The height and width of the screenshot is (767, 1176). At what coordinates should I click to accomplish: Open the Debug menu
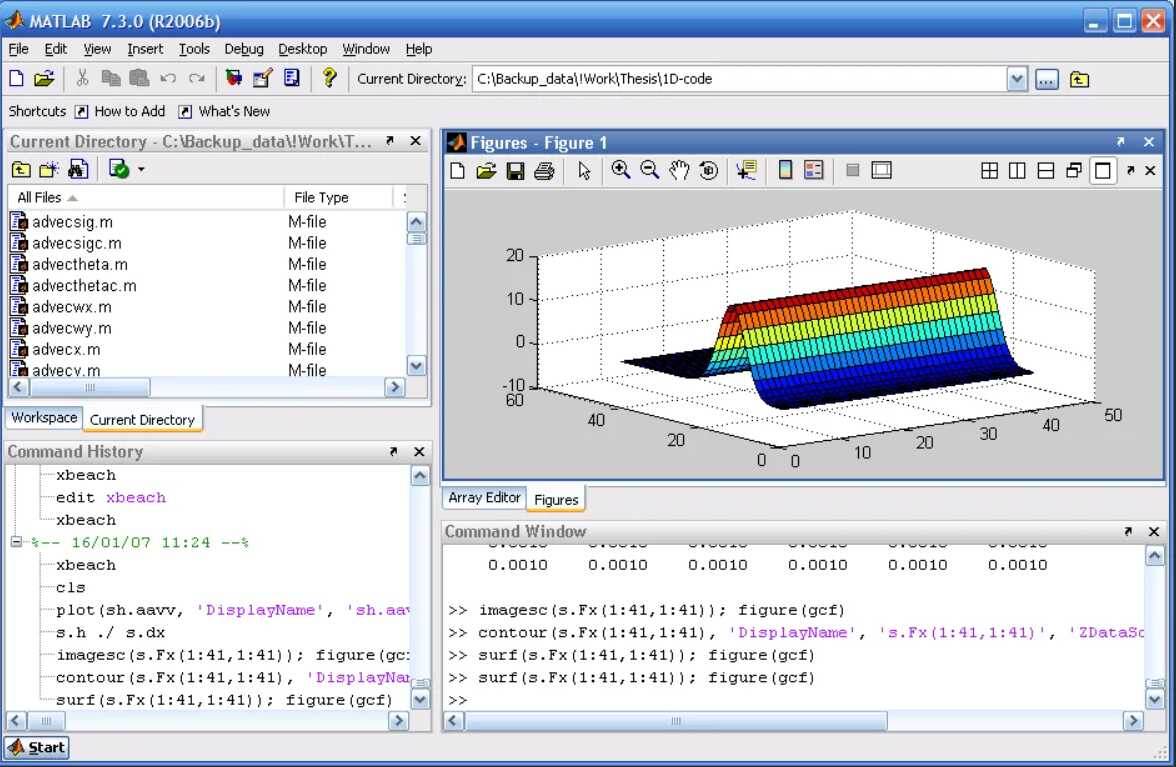coord(244,49)
